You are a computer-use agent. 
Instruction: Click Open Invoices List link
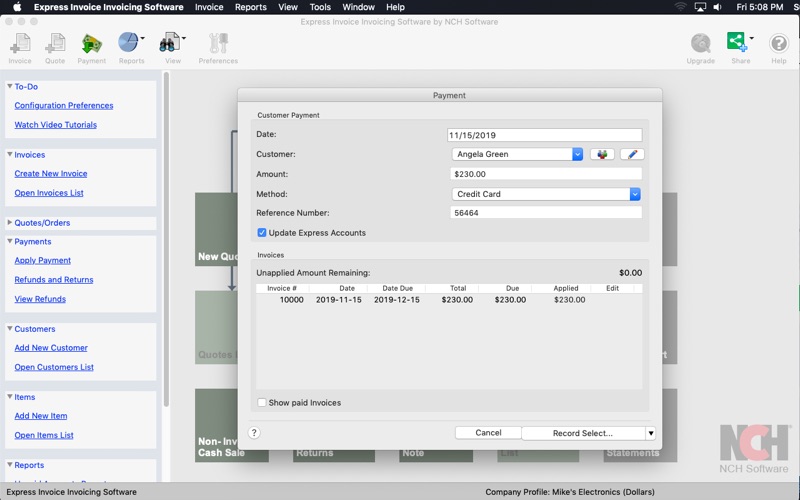49,193
